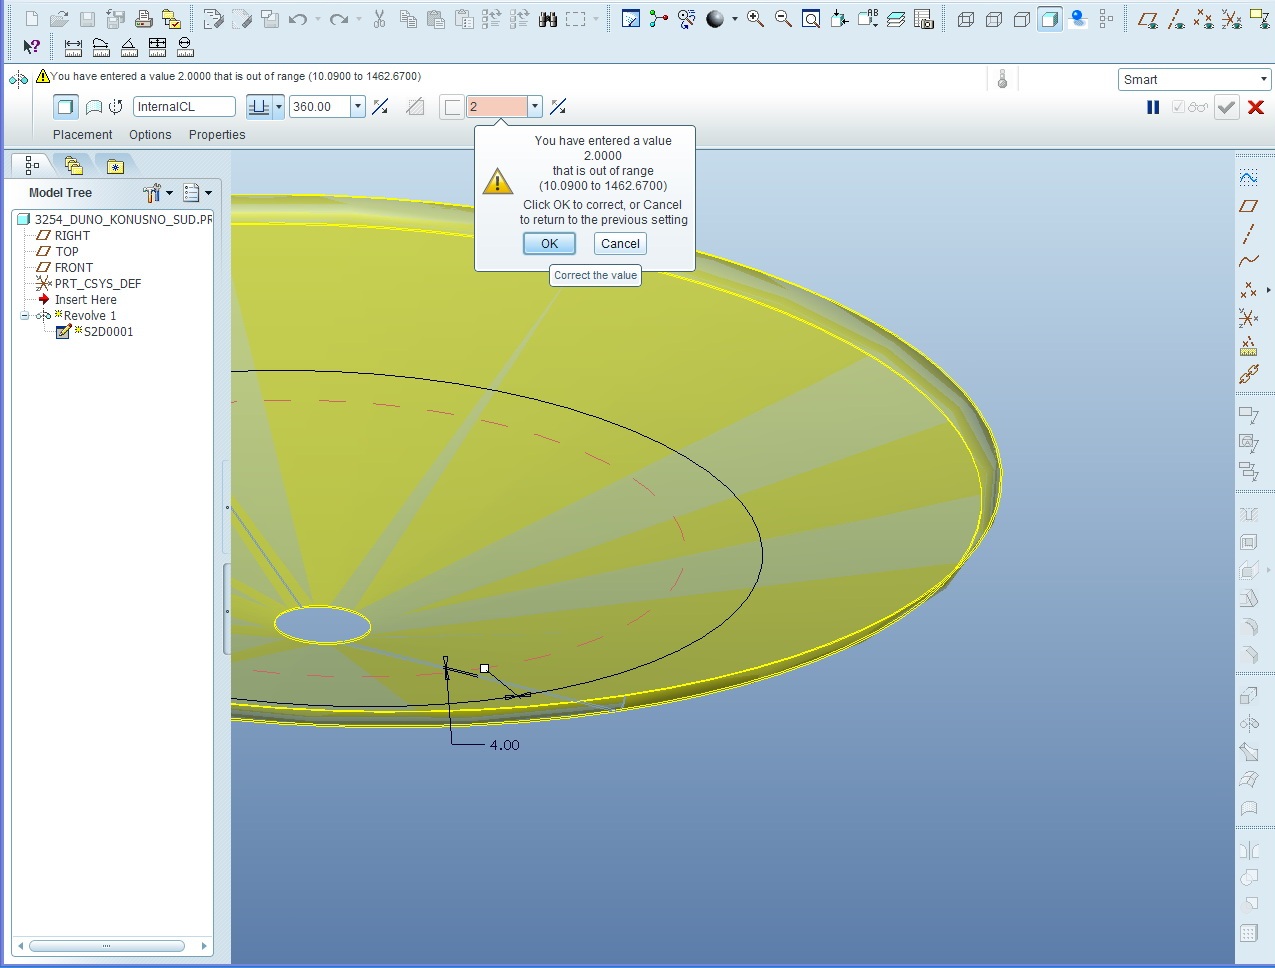
Task: Open the view manager icon
Action: pyautogui.click(x=924, y=19)
